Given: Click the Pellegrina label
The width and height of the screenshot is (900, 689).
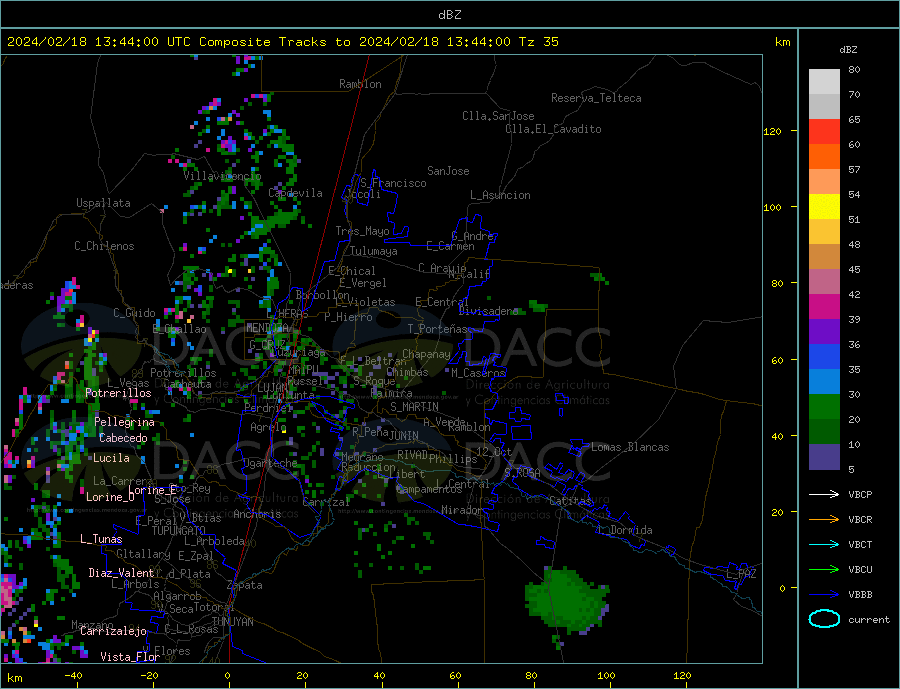Looking at the screenshot, I should 125,422.
